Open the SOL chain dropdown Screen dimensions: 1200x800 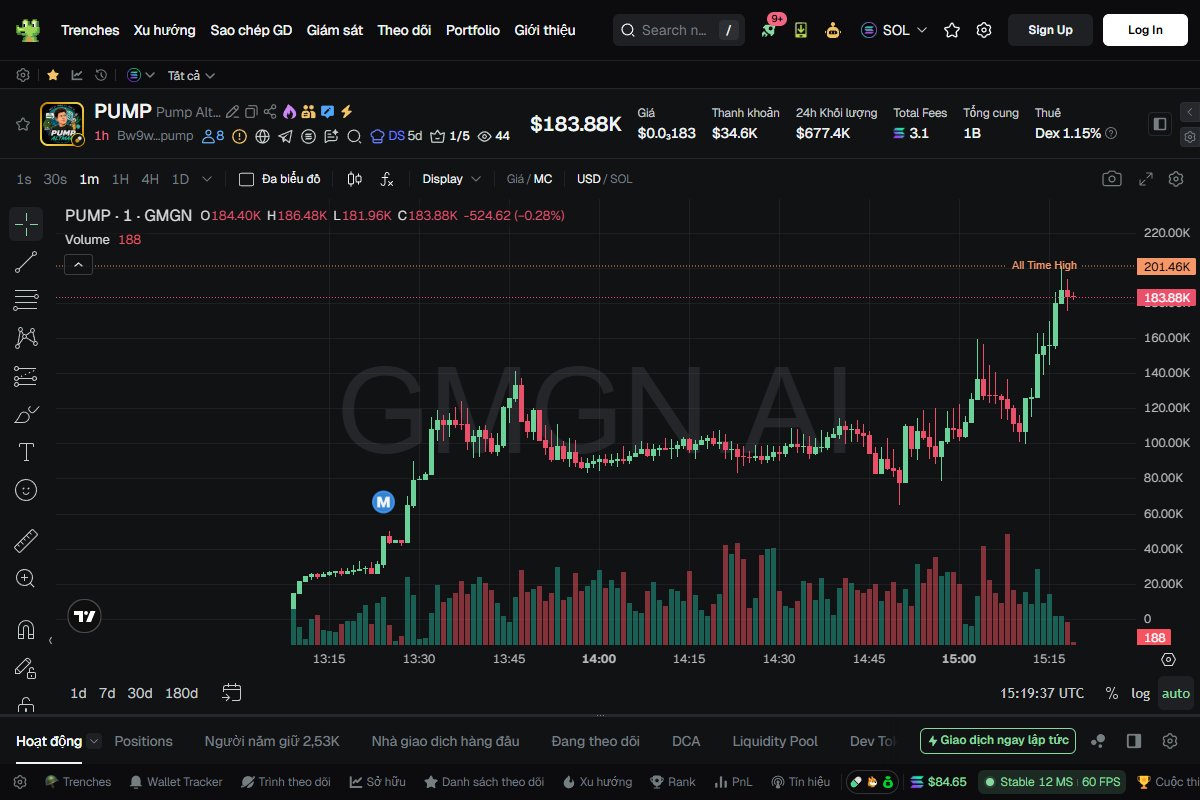(x=894, y=30)
